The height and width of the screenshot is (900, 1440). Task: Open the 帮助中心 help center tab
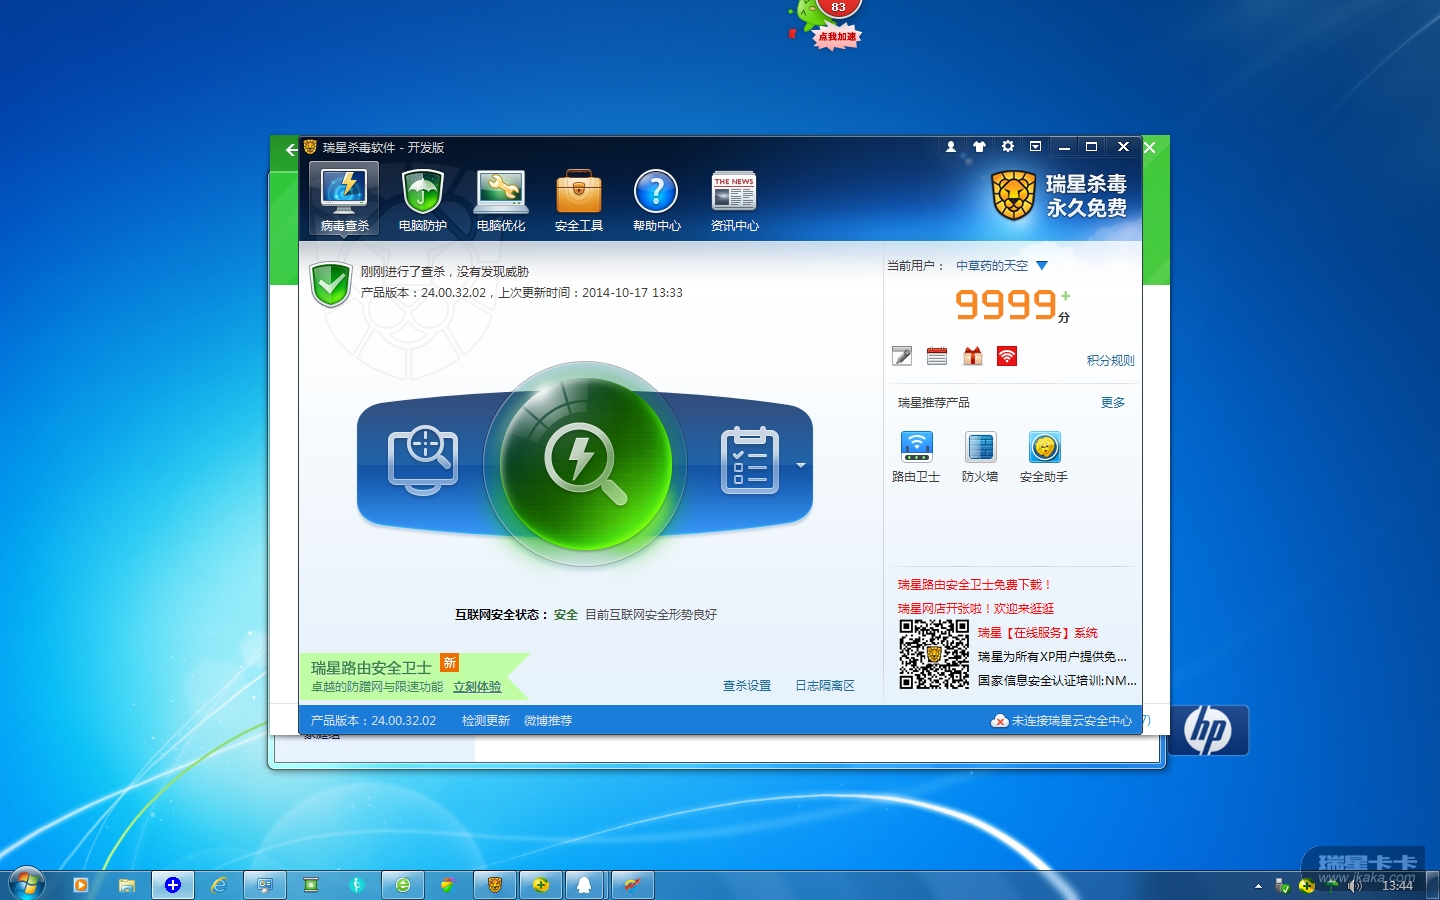click(657, 199)
